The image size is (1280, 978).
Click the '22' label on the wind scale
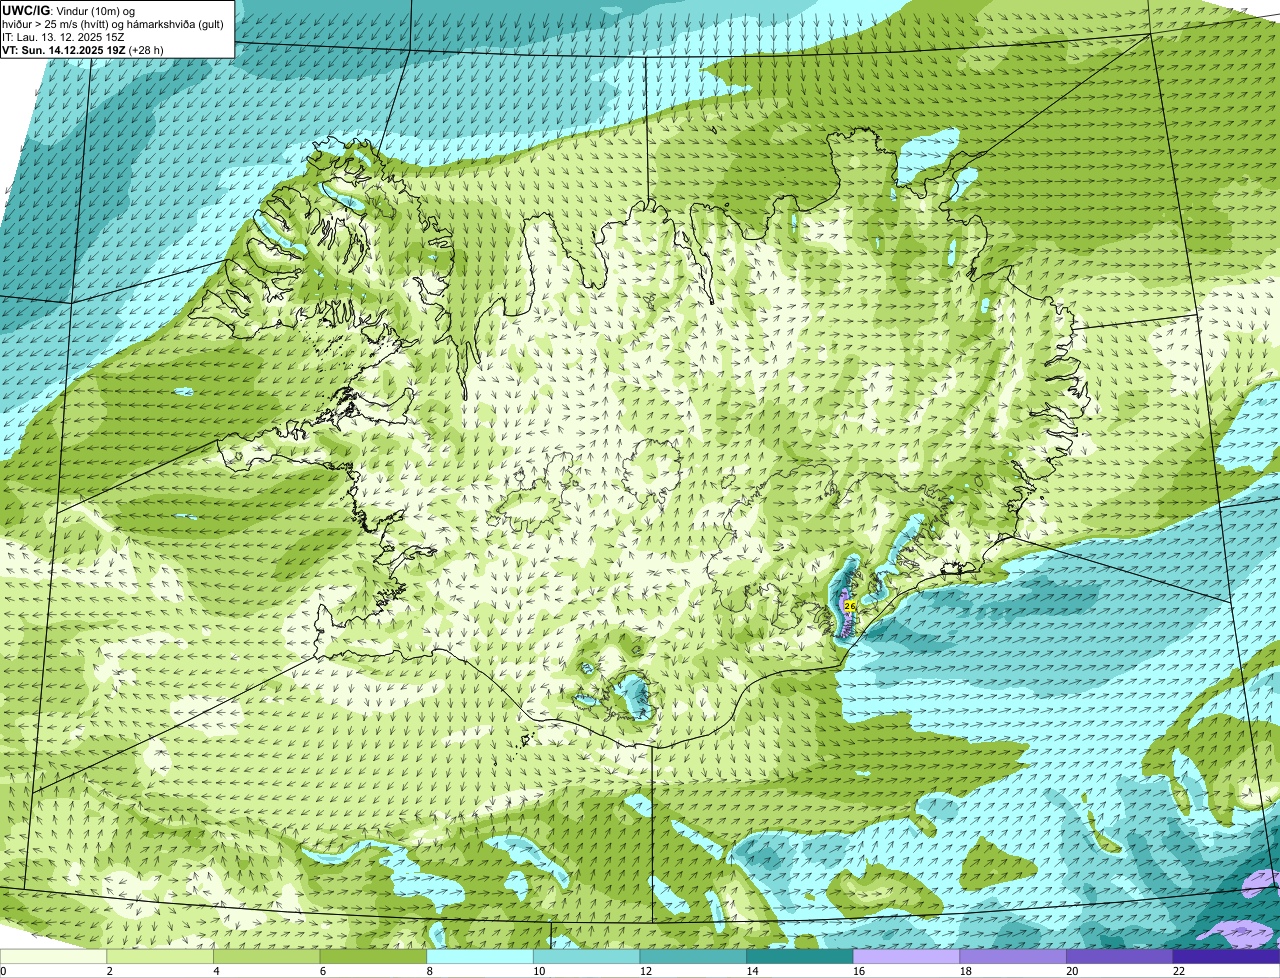(1179, 971)
